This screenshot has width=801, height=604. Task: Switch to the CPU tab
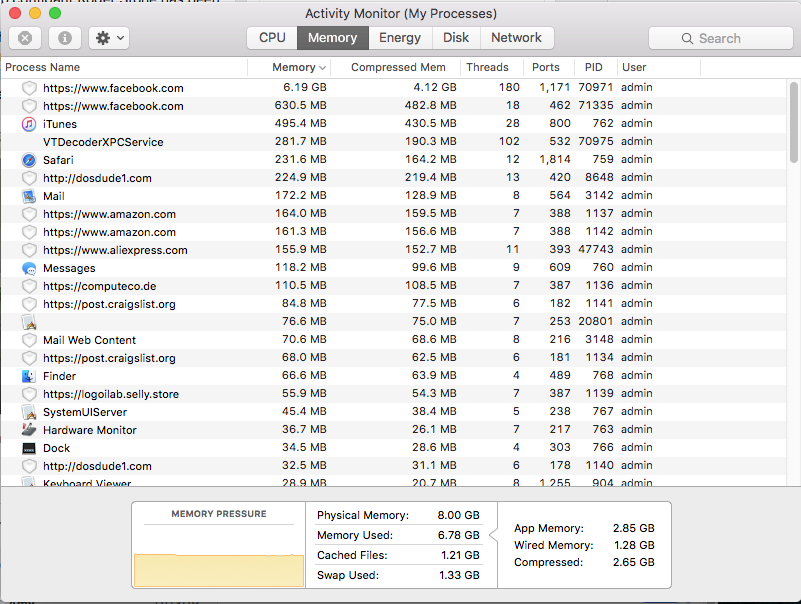tap(272, 38)
